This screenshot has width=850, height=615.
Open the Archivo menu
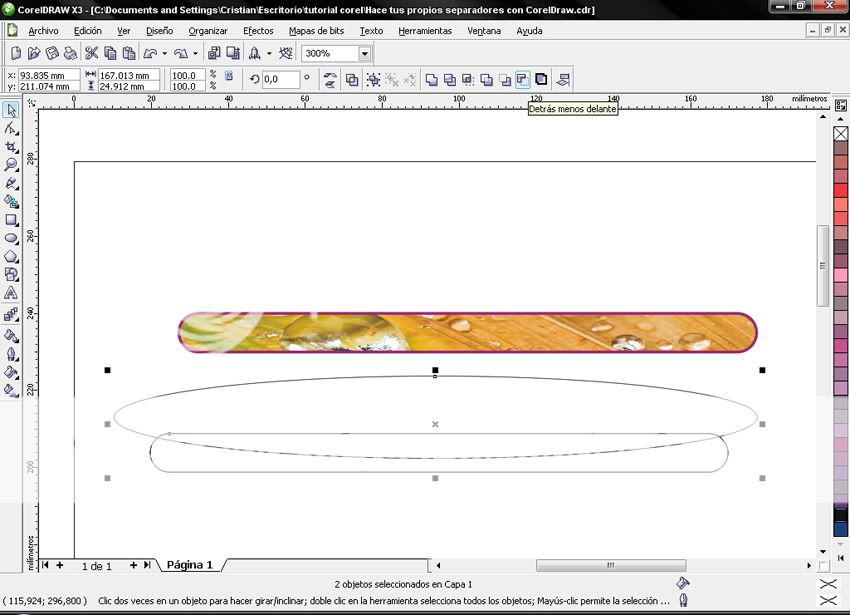tap(43, 31)
